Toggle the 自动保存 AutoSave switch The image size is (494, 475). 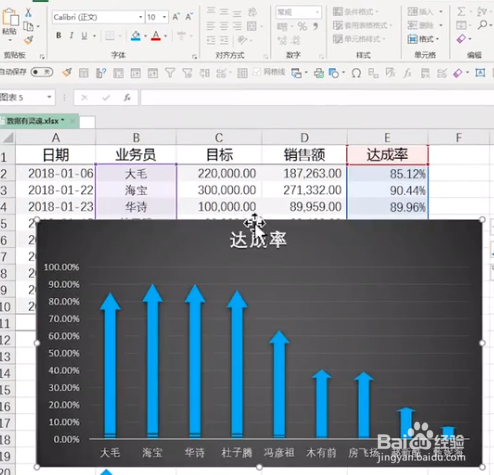pos(42,72)
